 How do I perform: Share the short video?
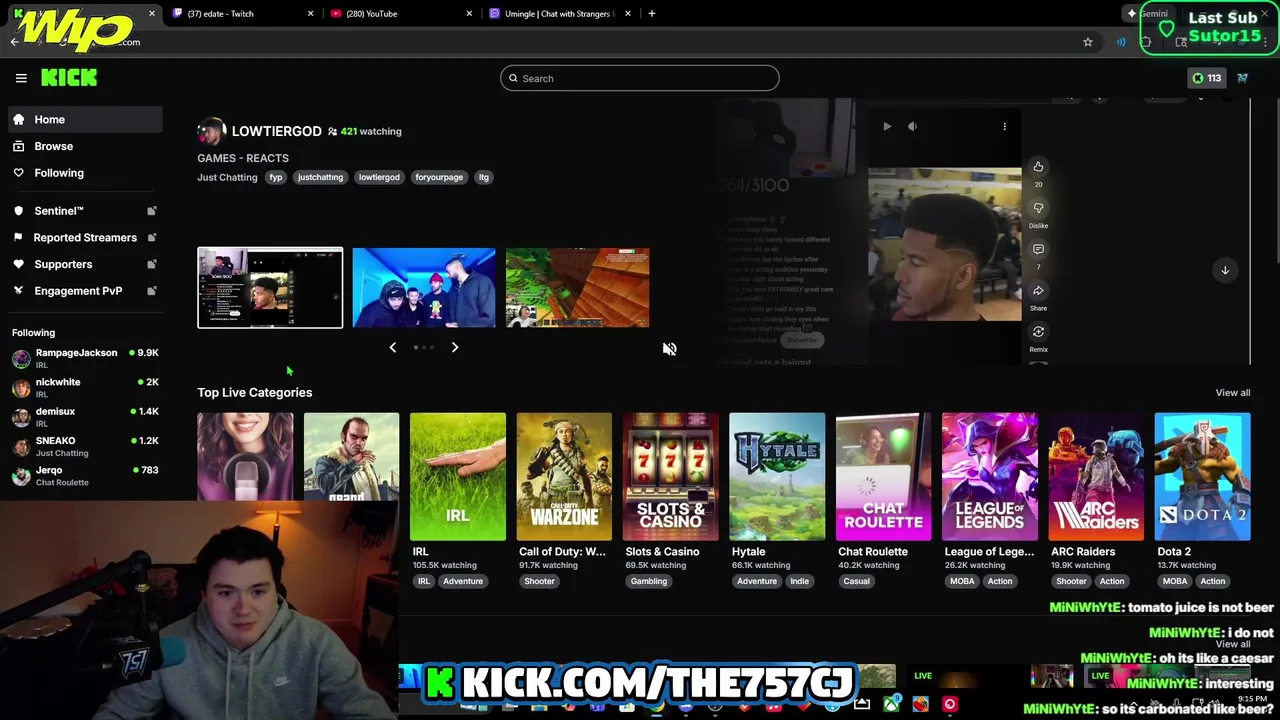[1038, 291]
